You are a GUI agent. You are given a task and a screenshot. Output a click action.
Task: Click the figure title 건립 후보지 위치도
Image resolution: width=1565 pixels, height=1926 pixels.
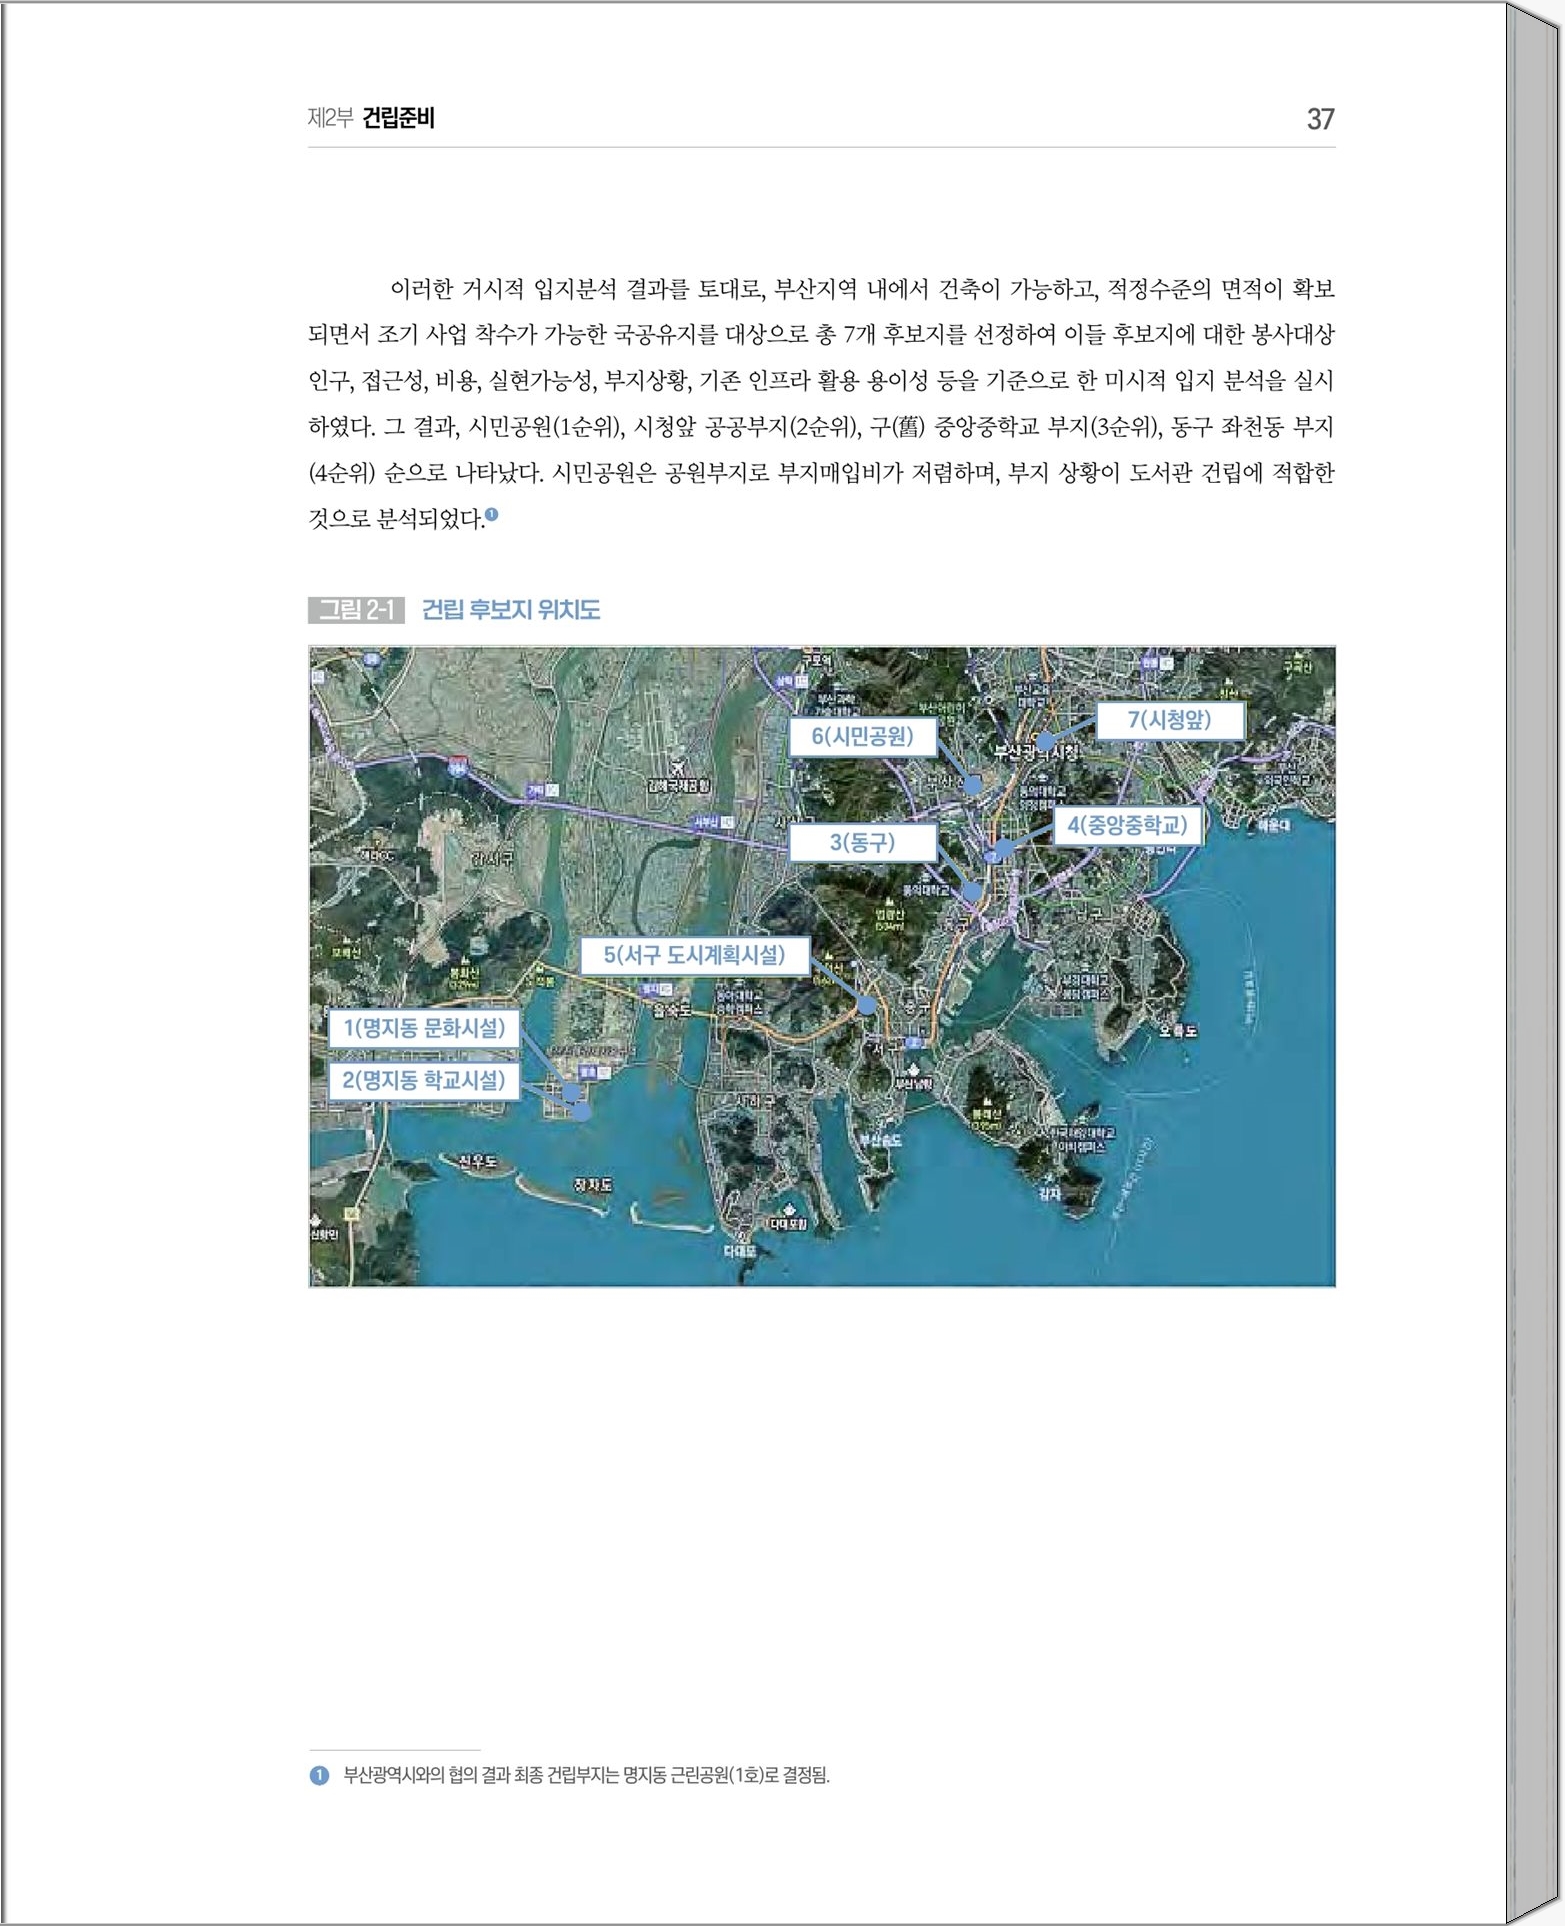pyautogui.click(x=511, y=610)
